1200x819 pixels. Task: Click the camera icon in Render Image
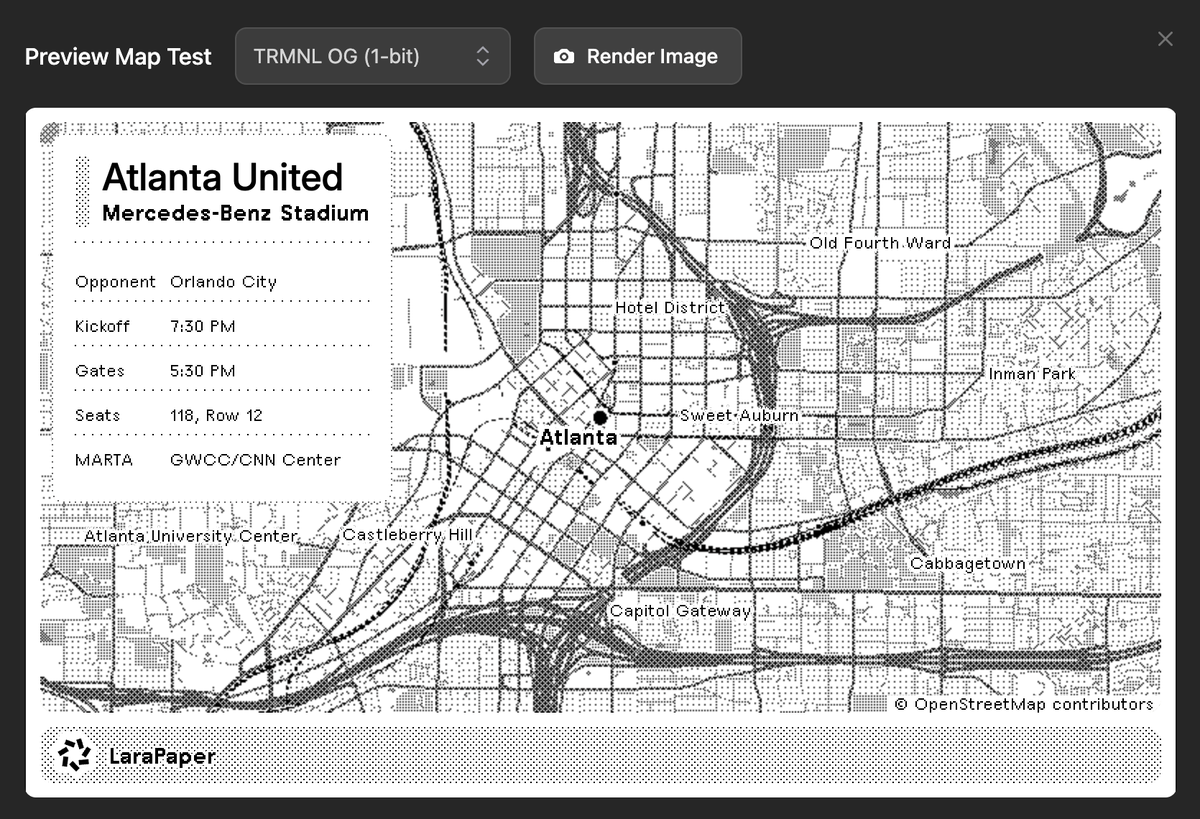(x=564, y=57)
